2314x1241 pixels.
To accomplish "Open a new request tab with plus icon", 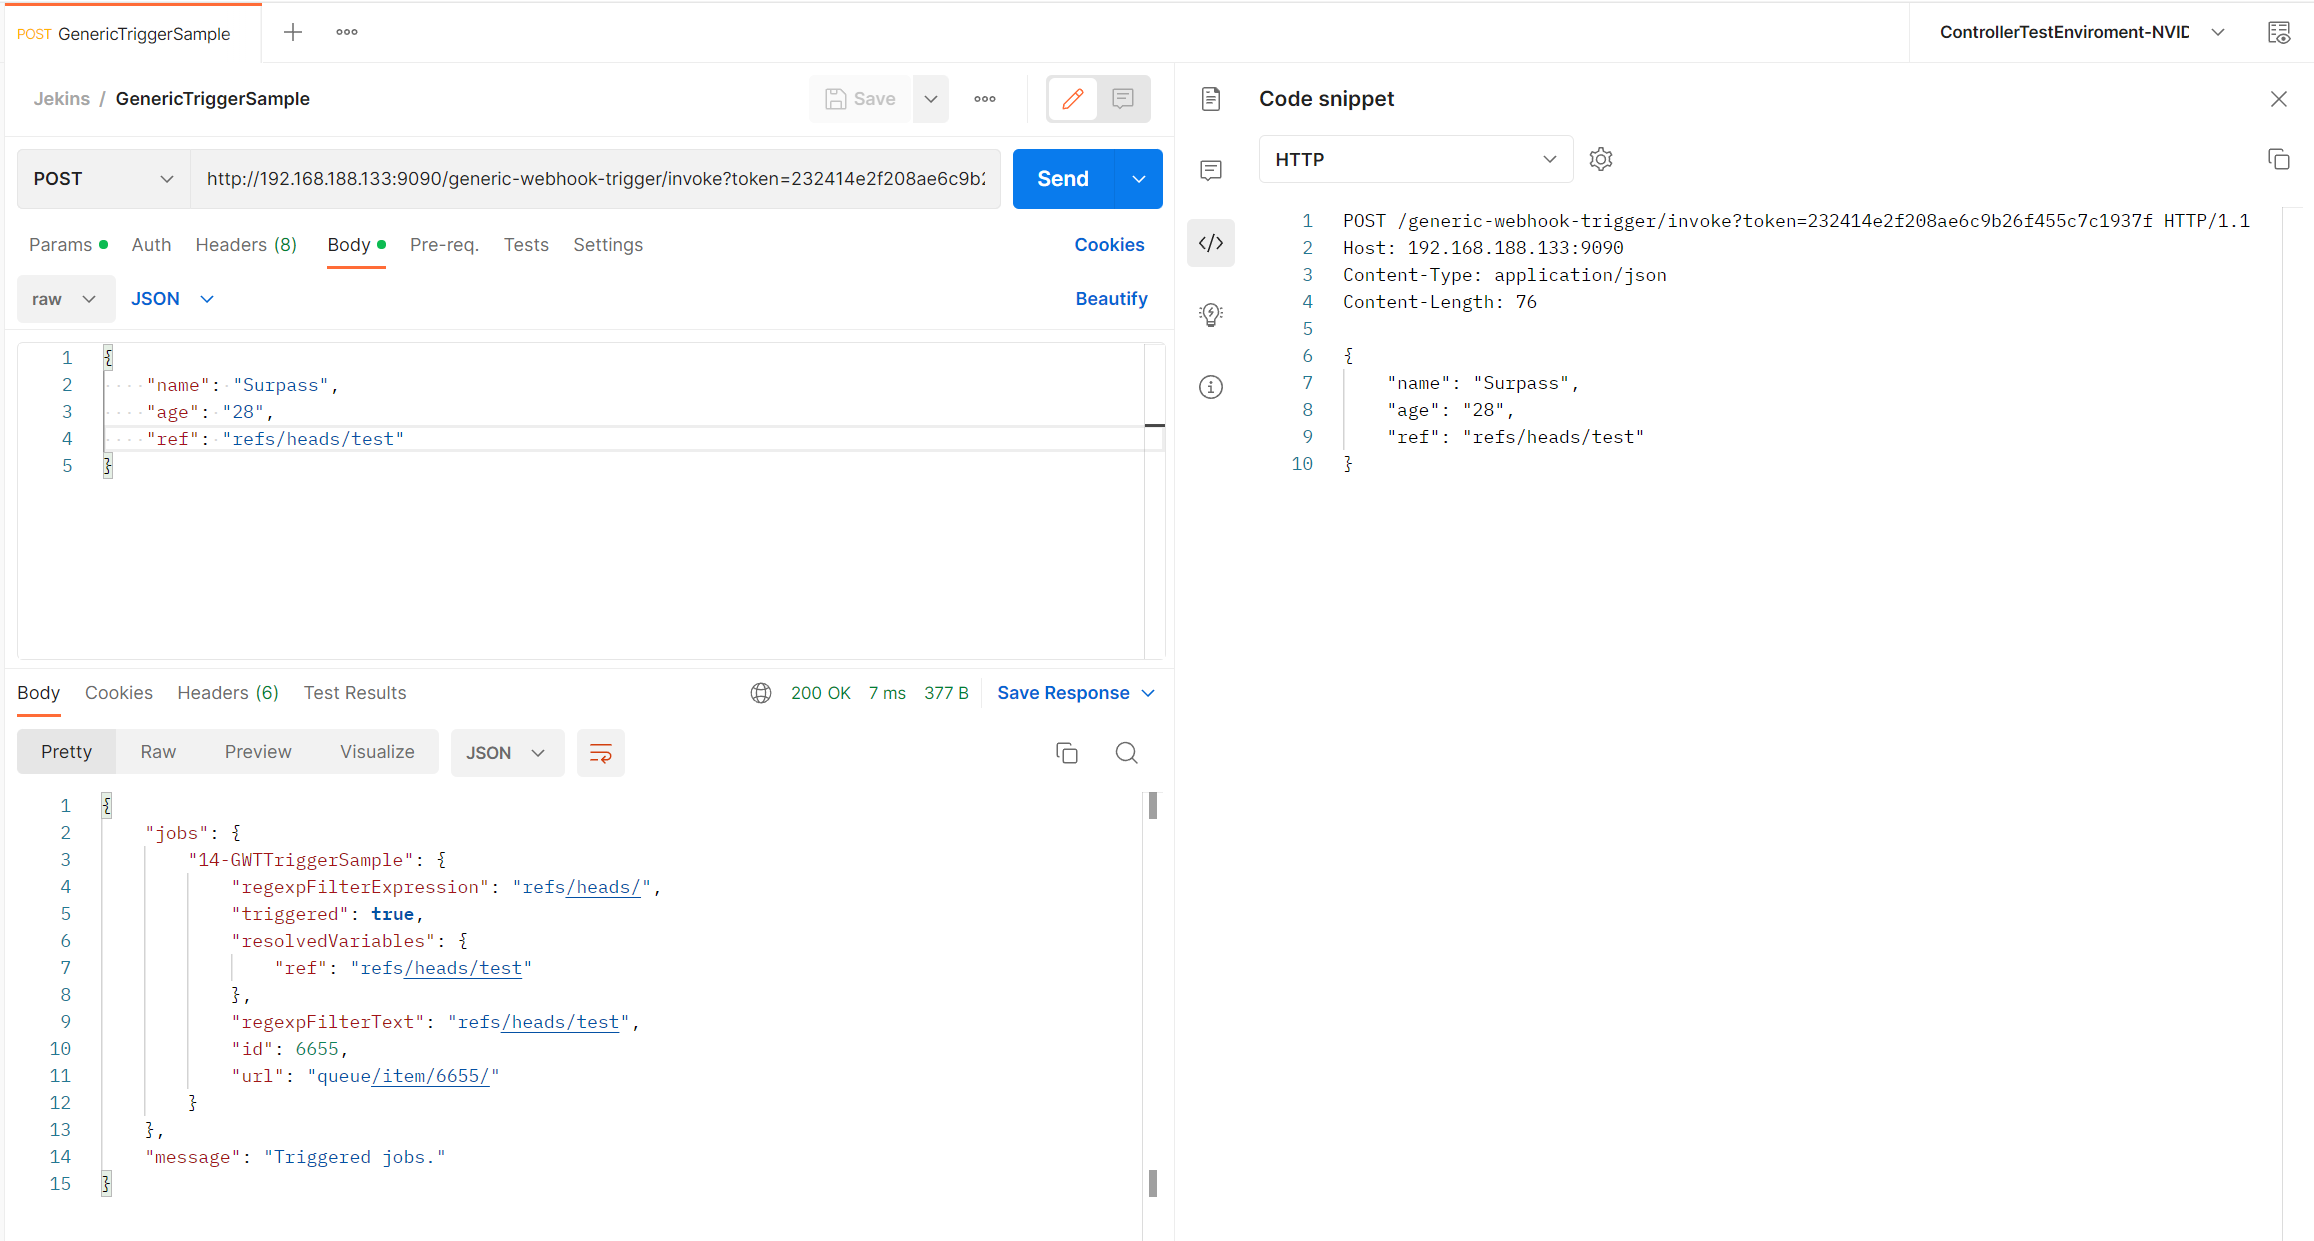I will (293, 32).
